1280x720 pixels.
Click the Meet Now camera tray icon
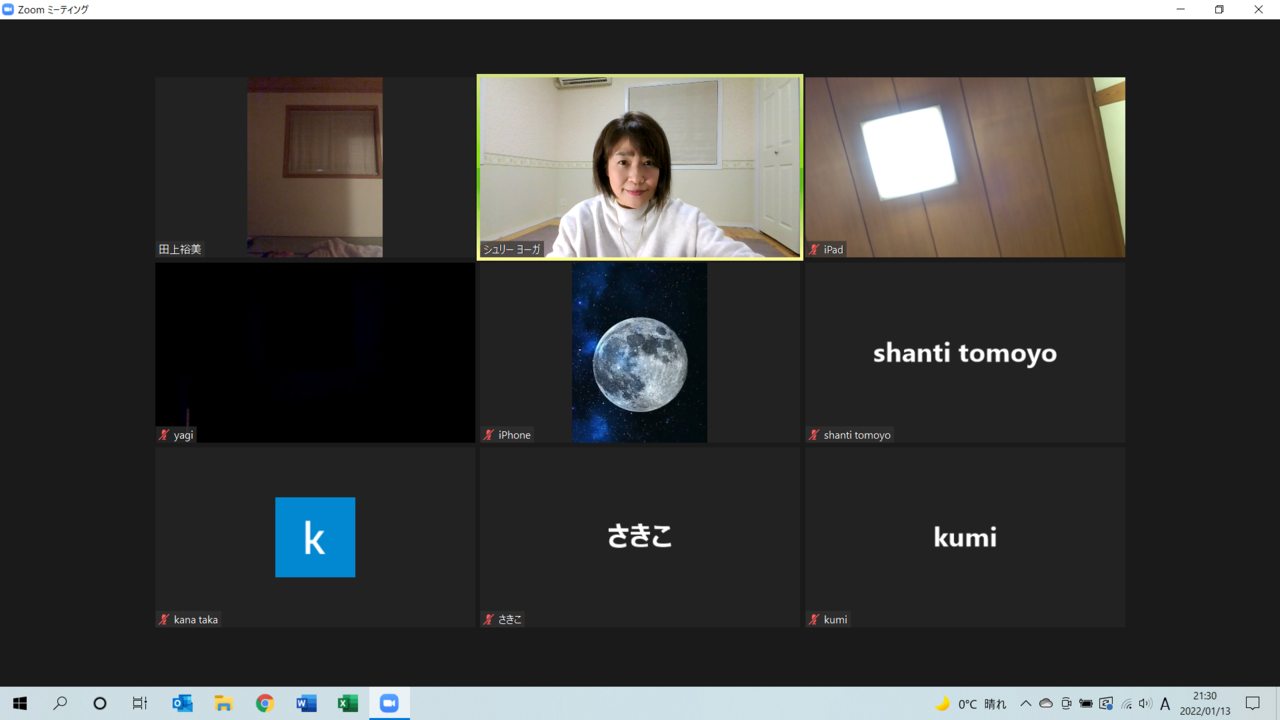[x=1066, y=704]
